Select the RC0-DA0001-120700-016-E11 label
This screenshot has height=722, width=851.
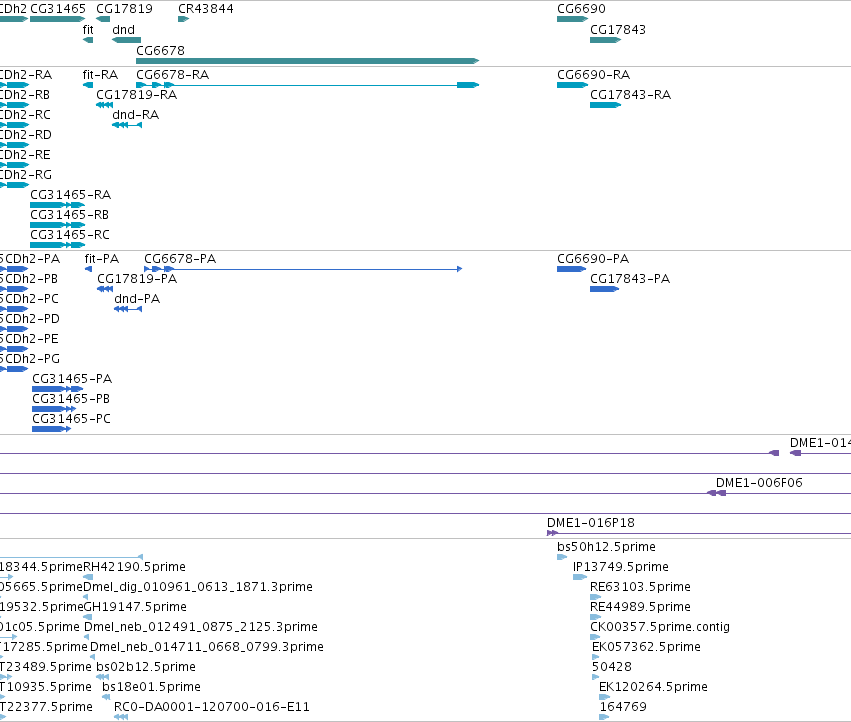pos(212,707)
